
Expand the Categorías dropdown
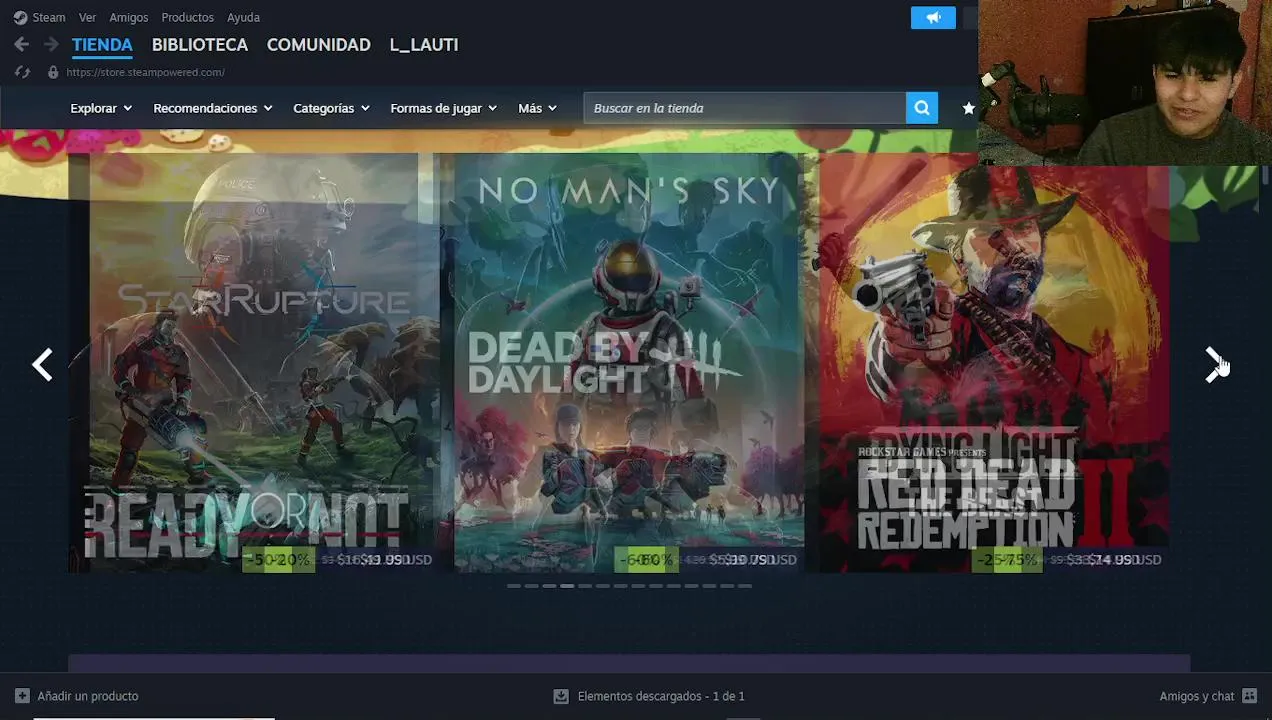pyautogui.click(x=331, y=108)
